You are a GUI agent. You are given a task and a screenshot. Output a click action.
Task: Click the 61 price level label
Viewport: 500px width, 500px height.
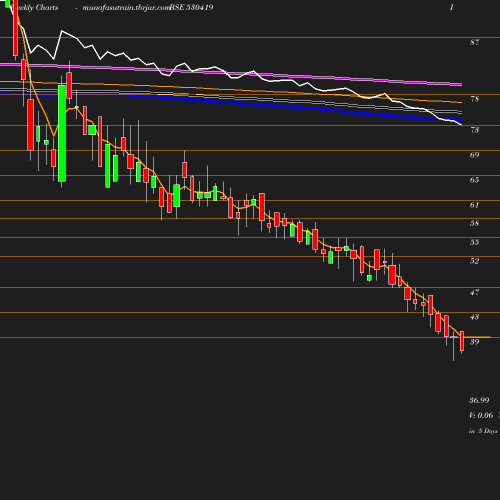pyautogui.click(x=474, y=205)
